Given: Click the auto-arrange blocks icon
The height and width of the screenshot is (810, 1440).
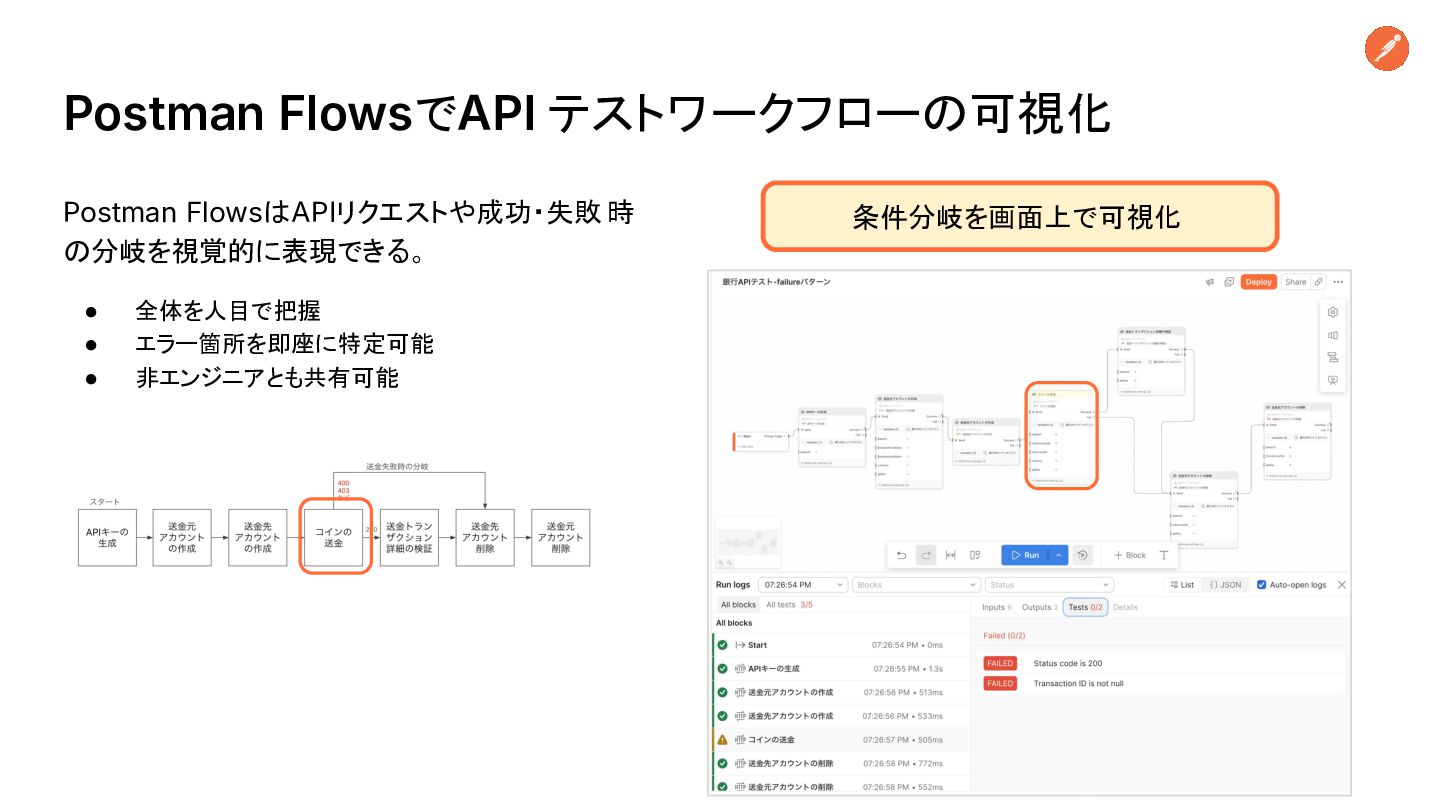Looking at the screenshot, I should pyautogui.click(x=975, y=555).
